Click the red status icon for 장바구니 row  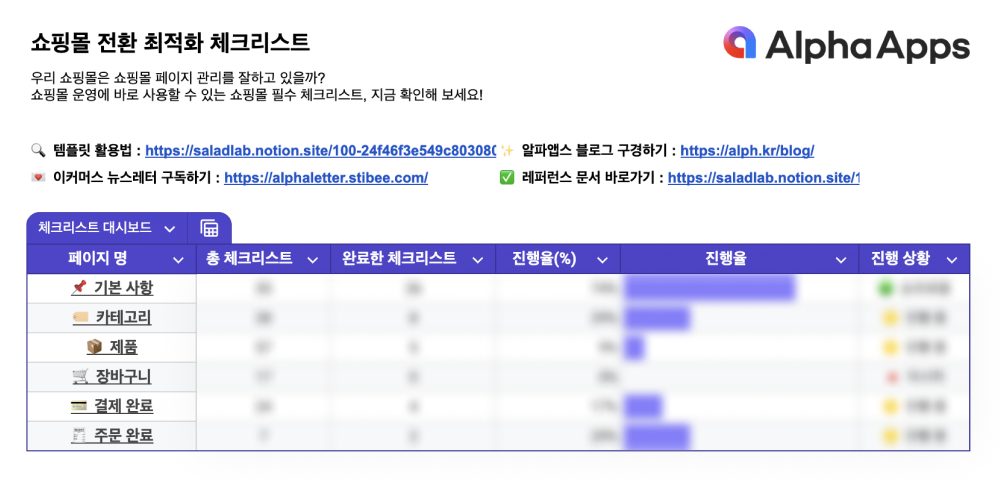click(892, 377)
